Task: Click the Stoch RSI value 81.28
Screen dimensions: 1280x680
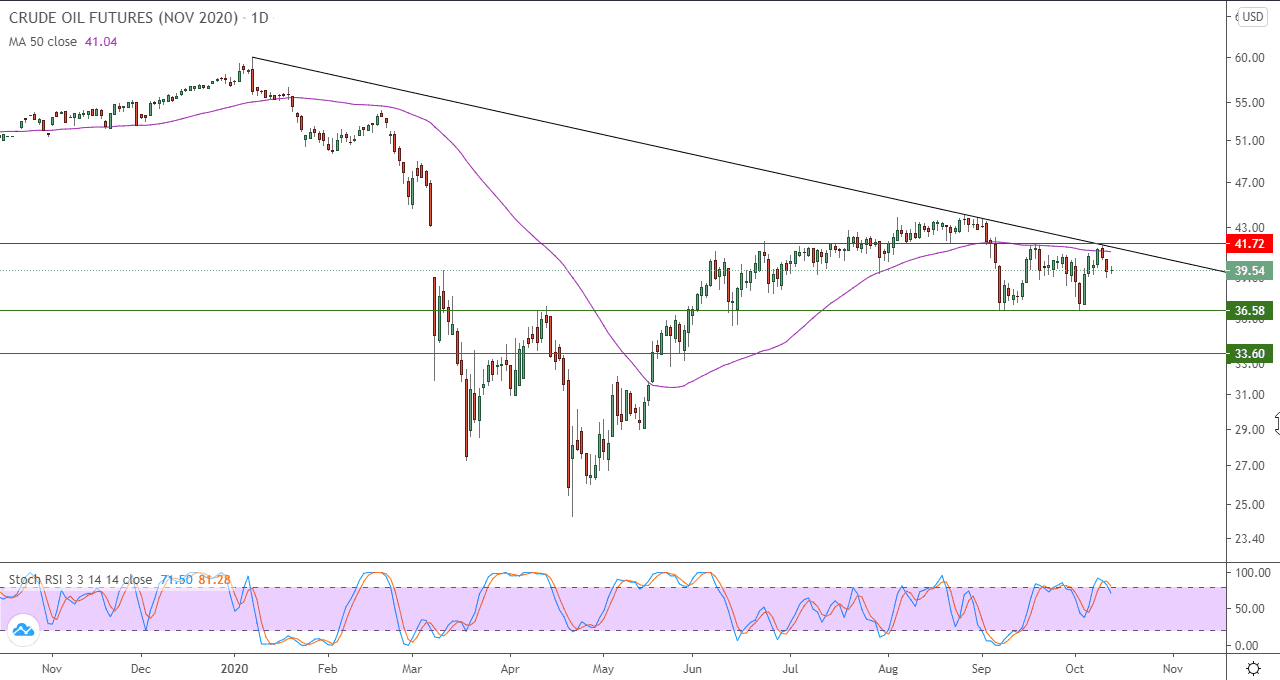Action: click(x=215, y=579)
